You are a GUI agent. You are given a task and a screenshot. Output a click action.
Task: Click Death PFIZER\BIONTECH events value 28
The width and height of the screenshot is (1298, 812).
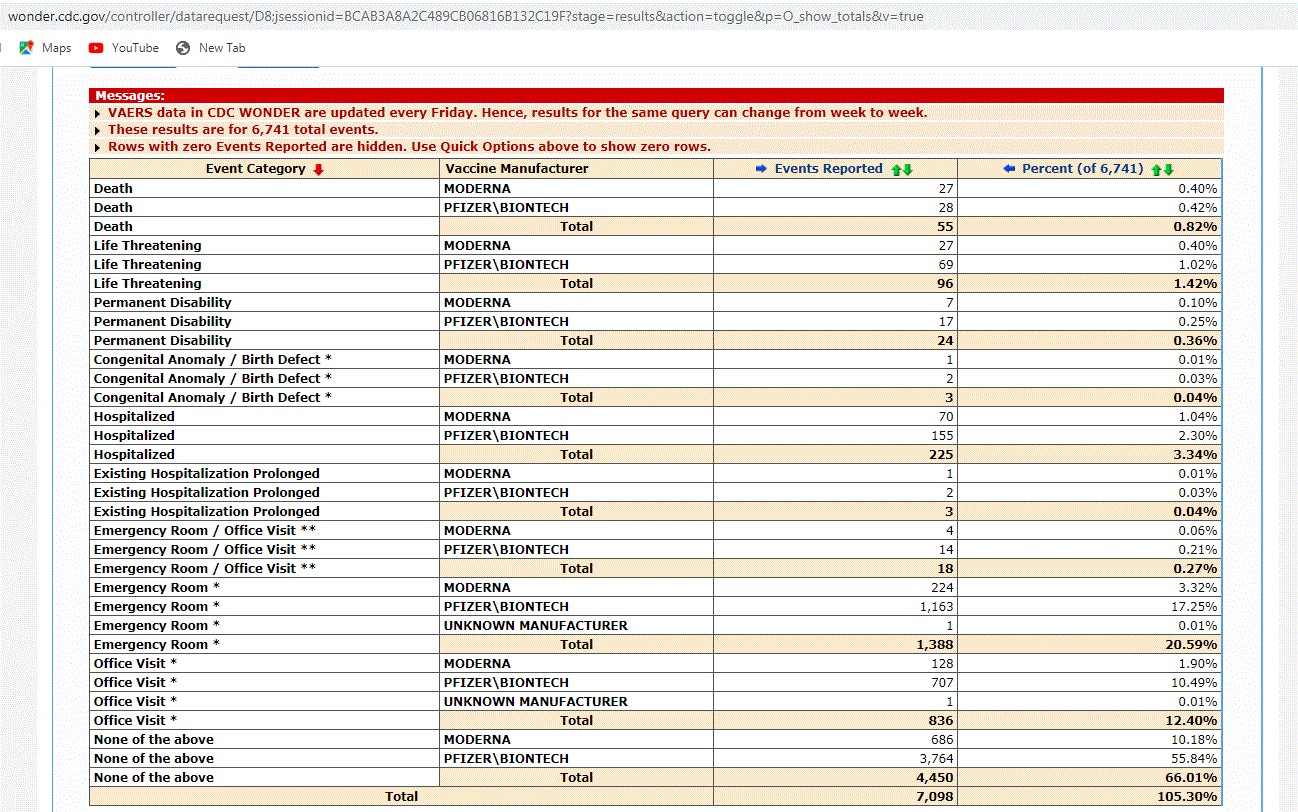coord(945,207)
